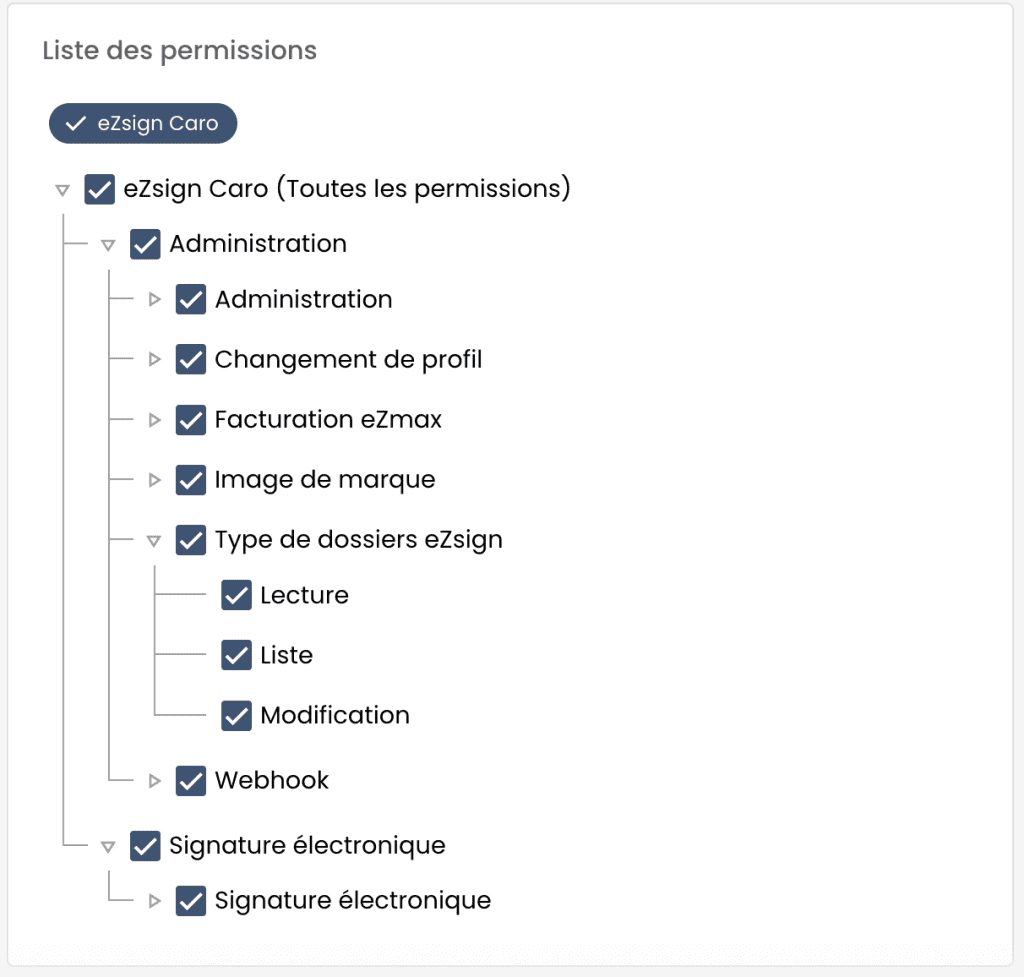
Task: Uncheck eZsign Caro (Toutes les permissions)
Action: 99,189
